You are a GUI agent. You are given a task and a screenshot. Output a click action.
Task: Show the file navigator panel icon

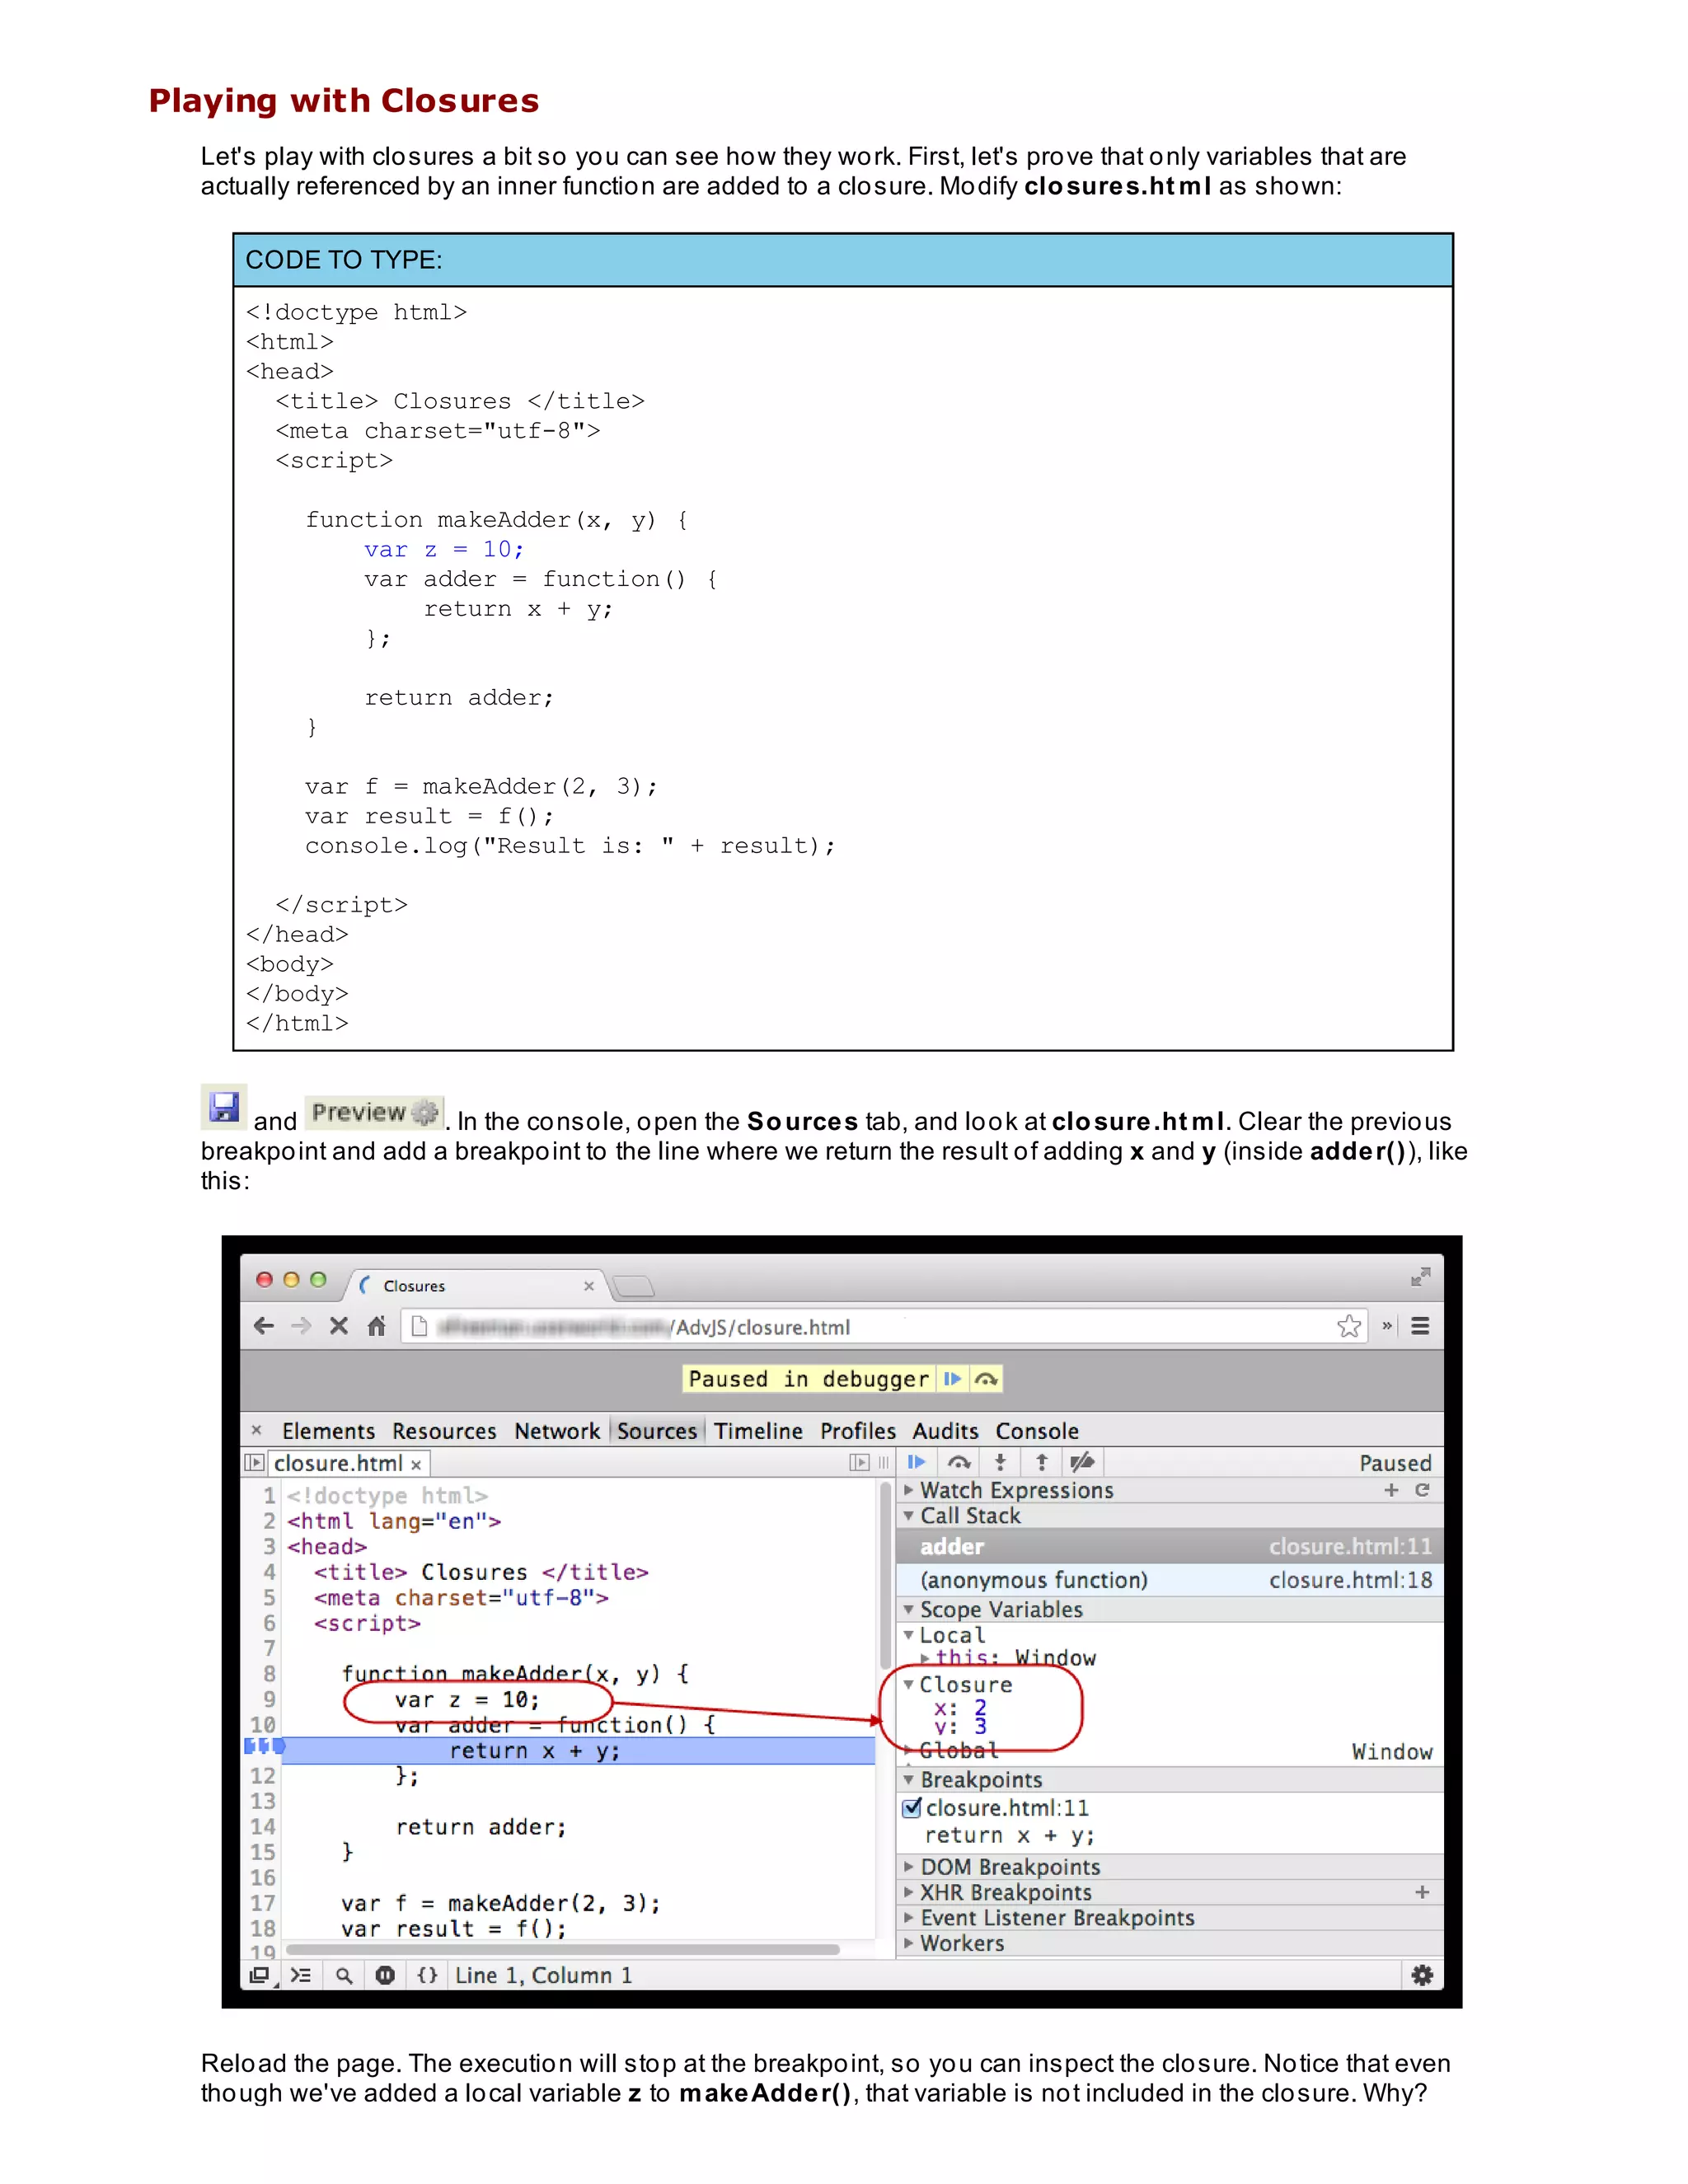(254, 1462)
